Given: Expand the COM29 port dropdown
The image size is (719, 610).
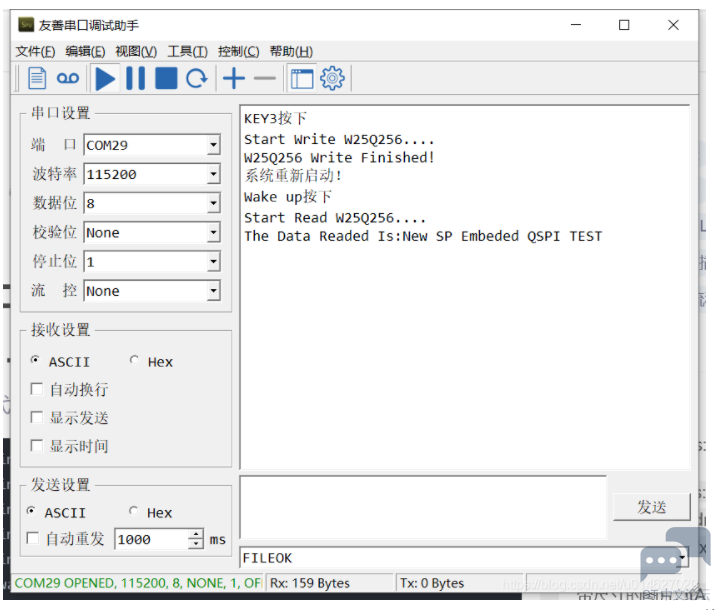Looking at the screenshot, I should 212,146.
